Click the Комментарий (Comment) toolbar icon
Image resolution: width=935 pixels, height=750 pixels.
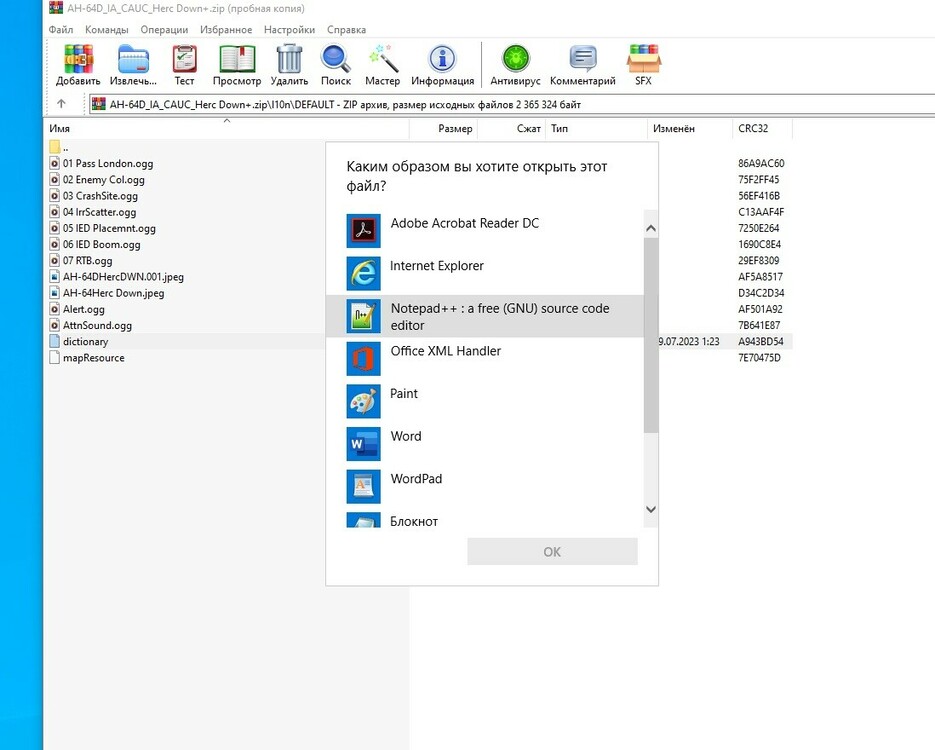583,60
